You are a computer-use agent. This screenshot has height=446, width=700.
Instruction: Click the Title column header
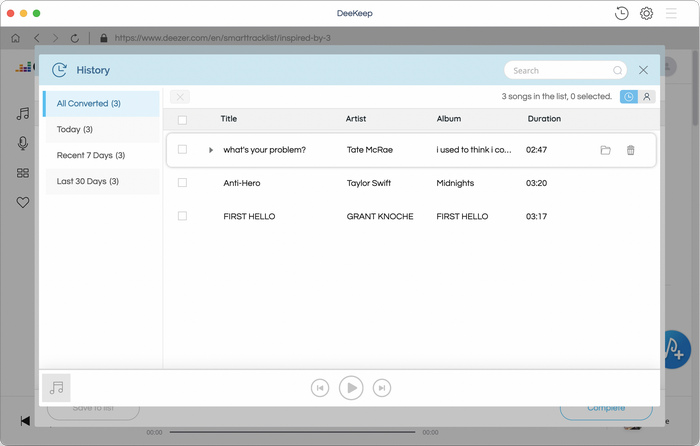(229, 119)
